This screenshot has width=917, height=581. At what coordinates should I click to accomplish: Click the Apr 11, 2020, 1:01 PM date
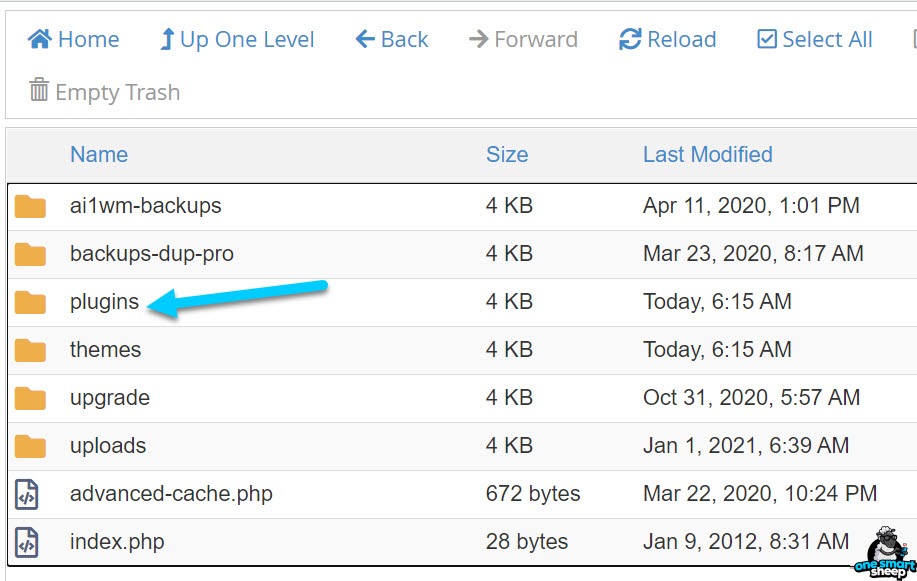[x=751, y=206]
